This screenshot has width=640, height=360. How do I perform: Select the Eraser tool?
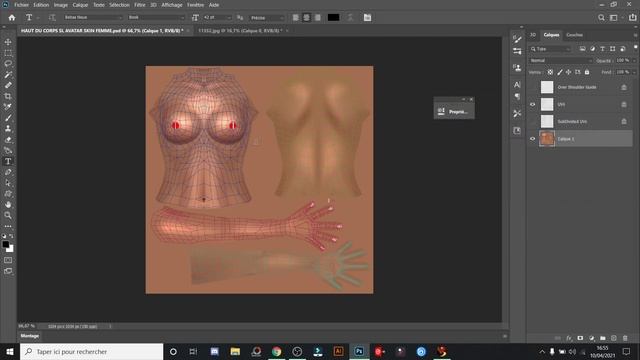point(8,140)
